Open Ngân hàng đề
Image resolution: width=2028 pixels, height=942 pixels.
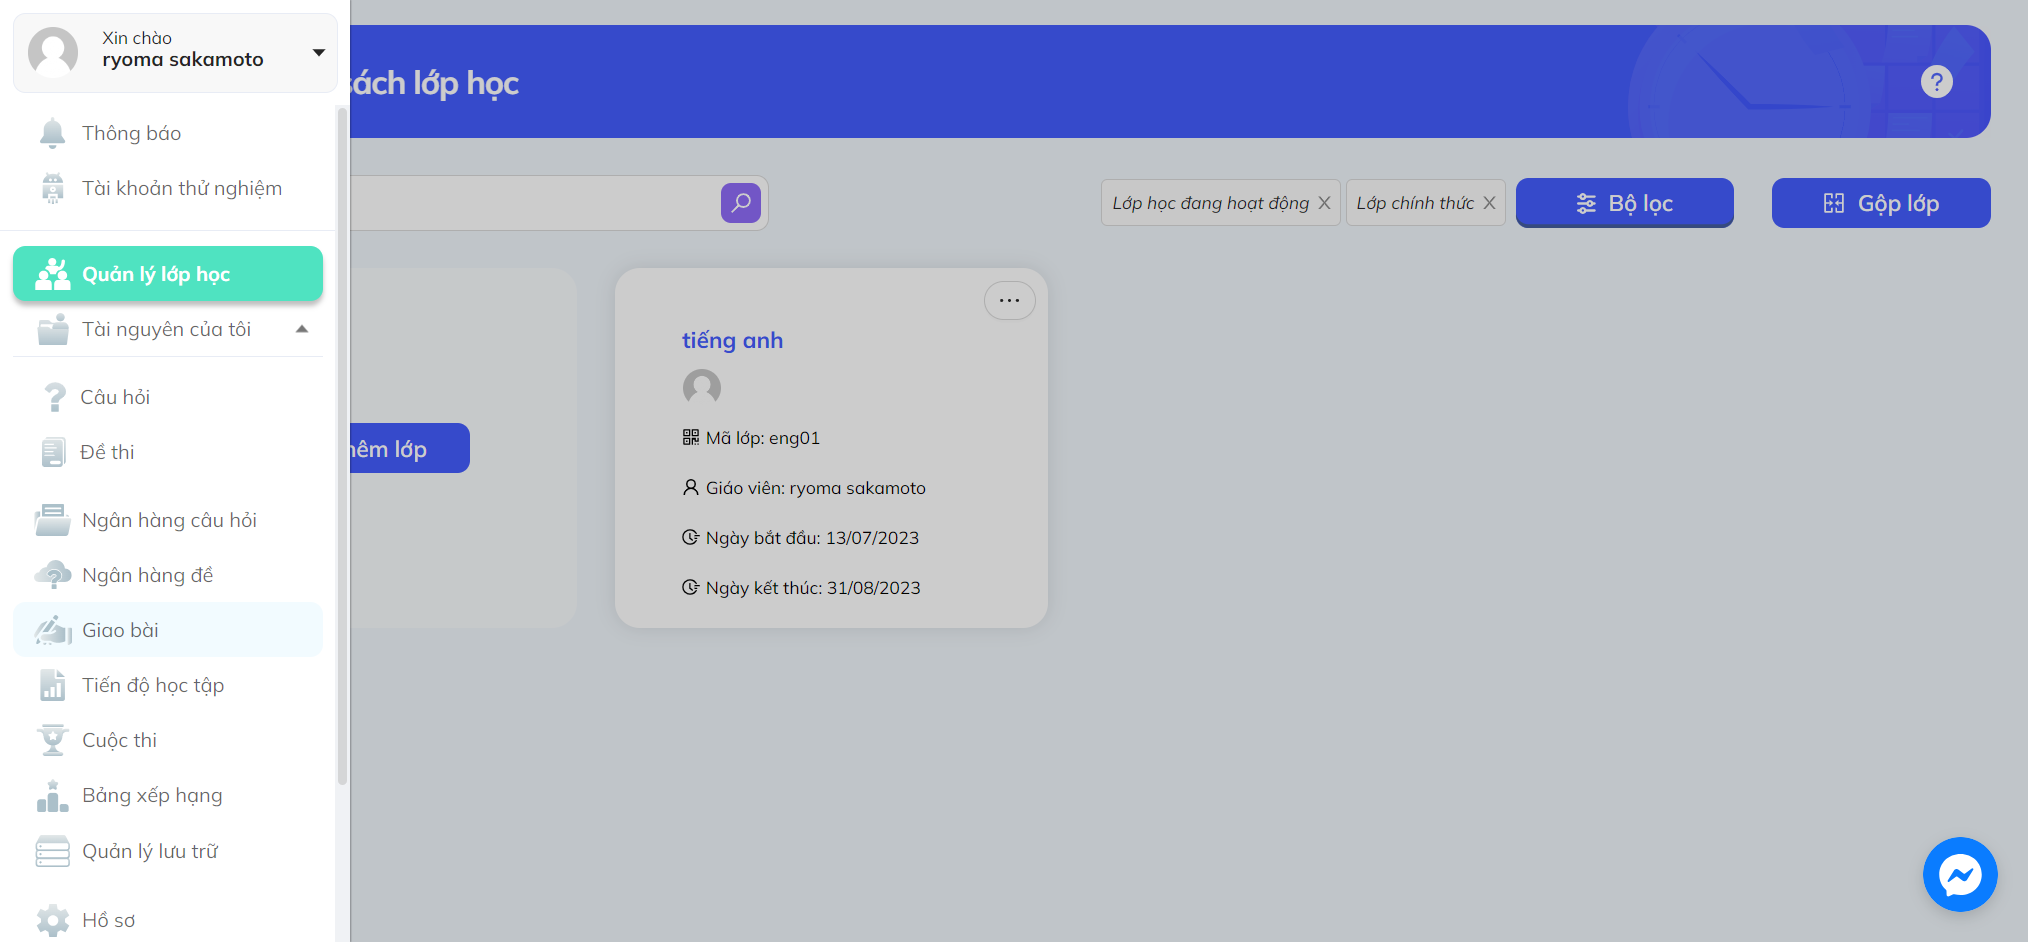tap(168, 575)
